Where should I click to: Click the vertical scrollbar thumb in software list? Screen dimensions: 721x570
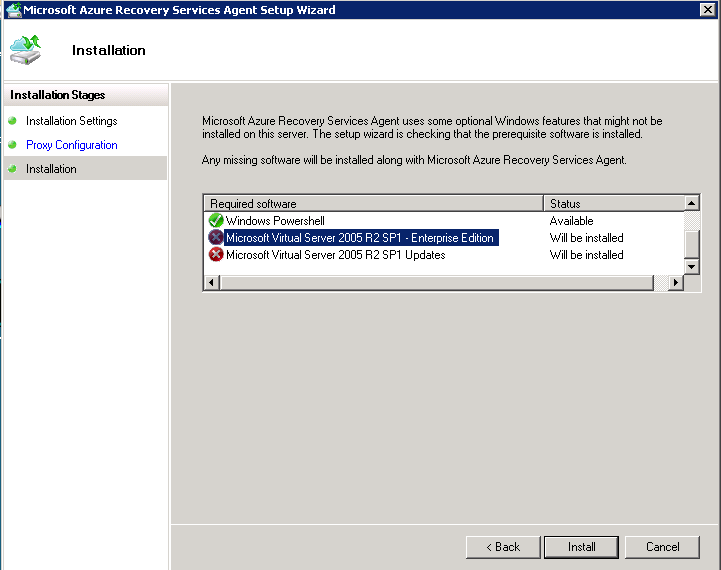[692, 244]
